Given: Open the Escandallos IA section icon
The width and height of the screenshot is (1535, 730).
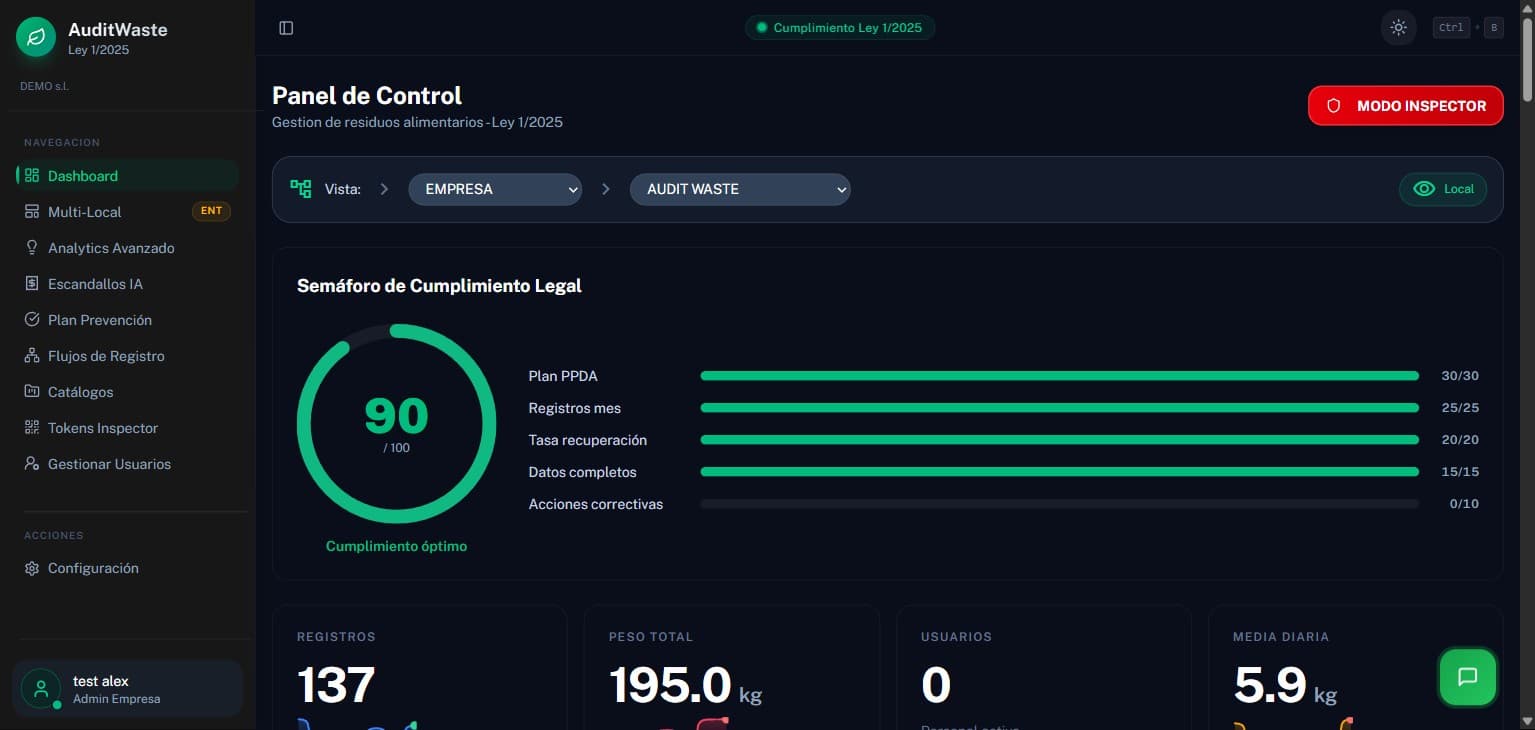Looking at the screenshot, I should (33, 283).
